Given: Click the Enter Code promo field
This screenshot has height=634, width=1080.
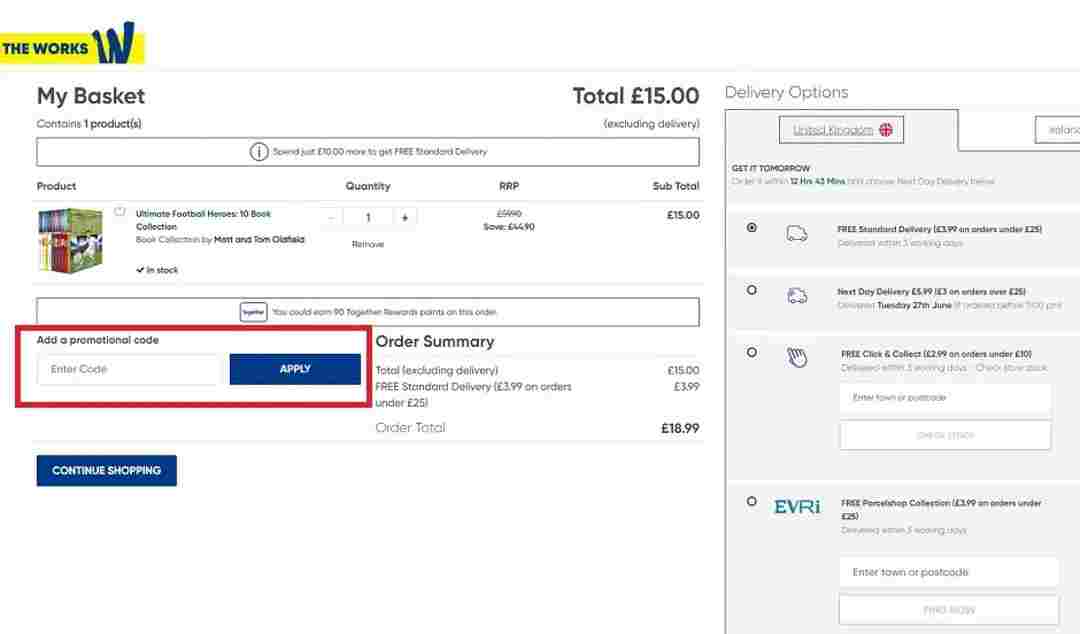Looking at the screenshot, I should [128, 369].
